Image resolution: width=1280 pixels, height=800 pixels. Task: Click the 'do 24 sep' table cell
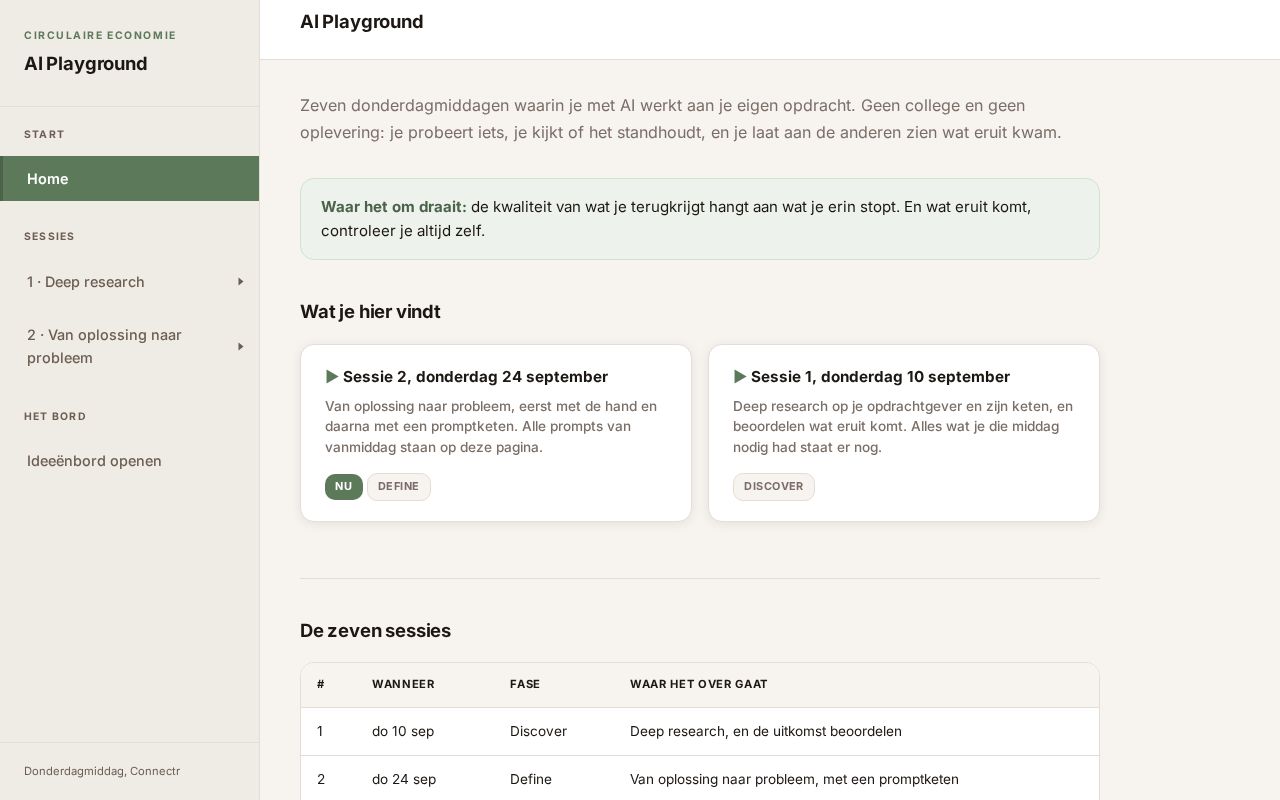(x=404, y=779)
